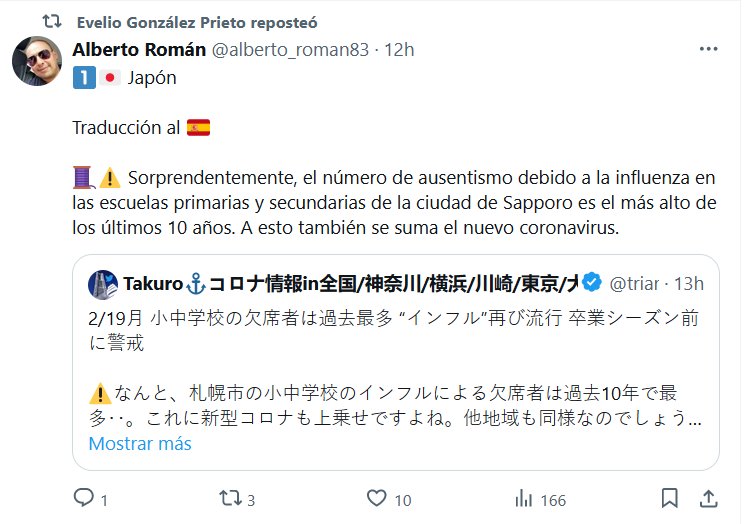Reply to Alberto Román's post
The width and height of the screenshot is (744, 524).
coord(84,497)
